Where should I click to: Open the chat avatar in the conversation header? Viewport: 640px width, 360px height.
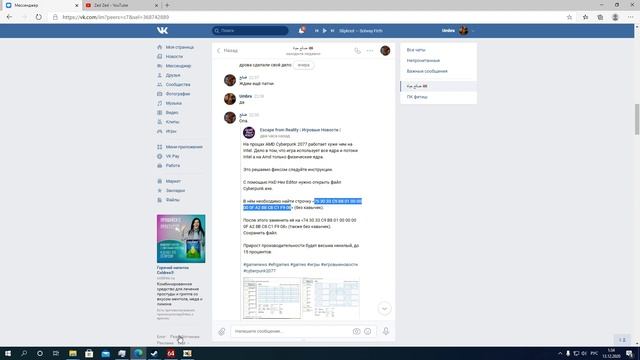pos(385,51)
